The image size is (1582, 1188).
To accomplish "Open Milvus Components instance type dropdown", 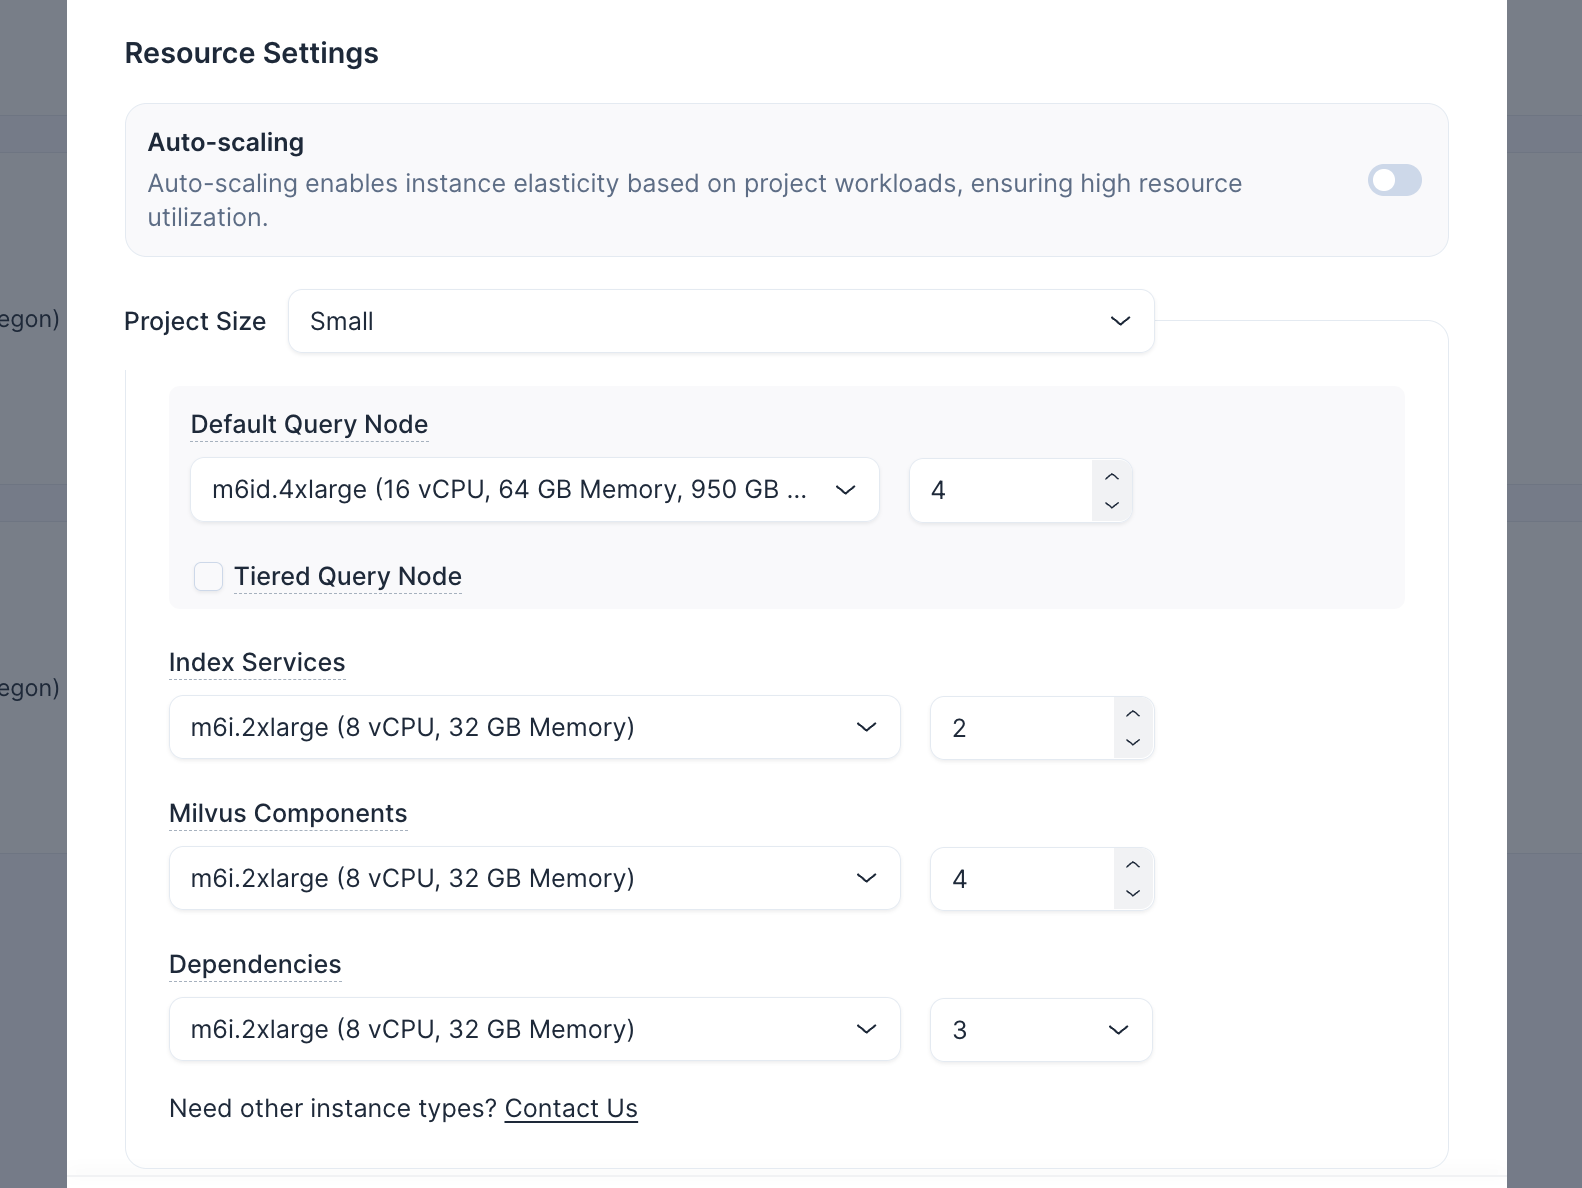I will [x=534, y=879].
